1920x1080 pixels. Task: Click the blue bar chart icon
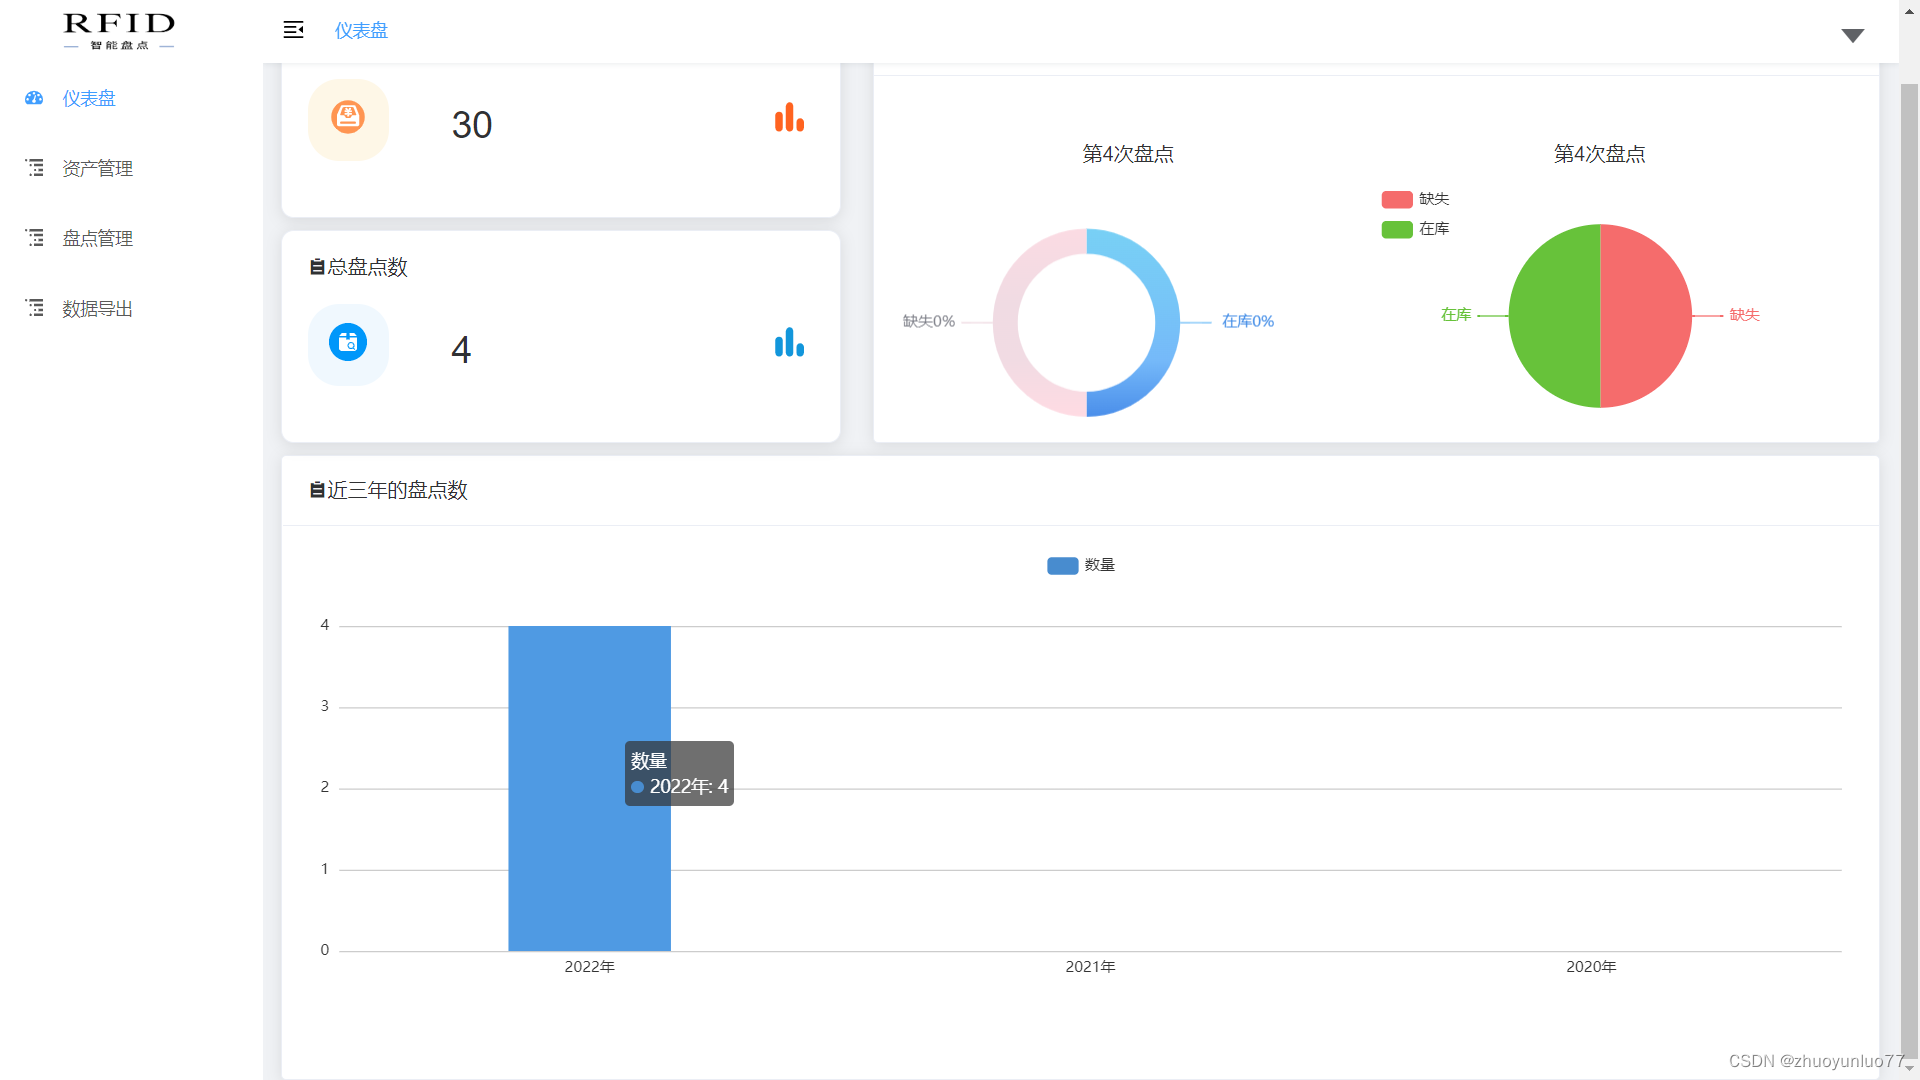(789, 343)
